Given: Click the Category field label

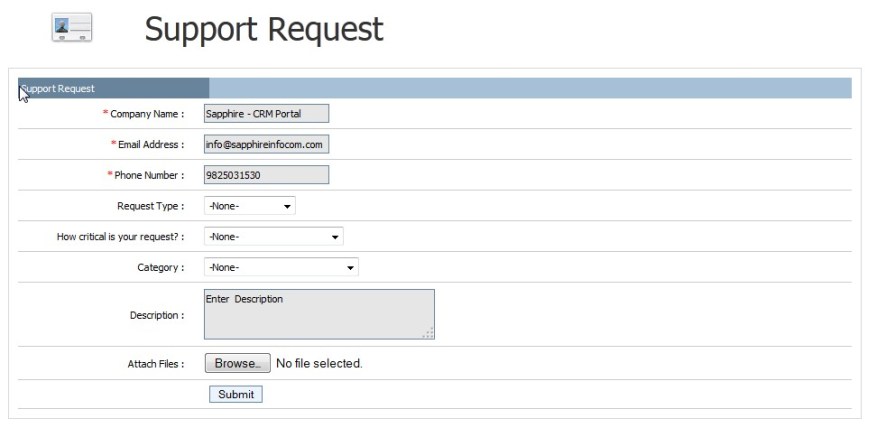Looking at the screenshot, I should [x=160, y=267].
